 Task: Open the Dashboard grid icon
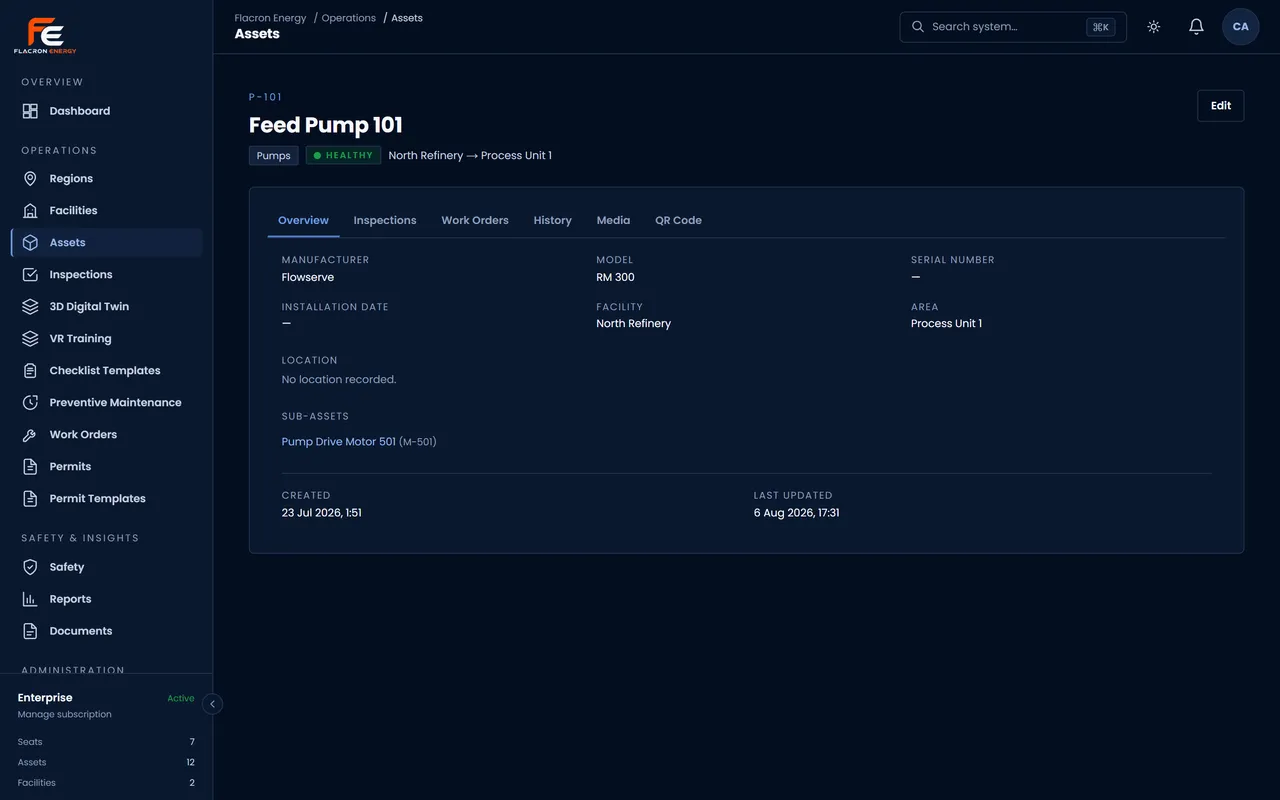click(x=30, y=111)
